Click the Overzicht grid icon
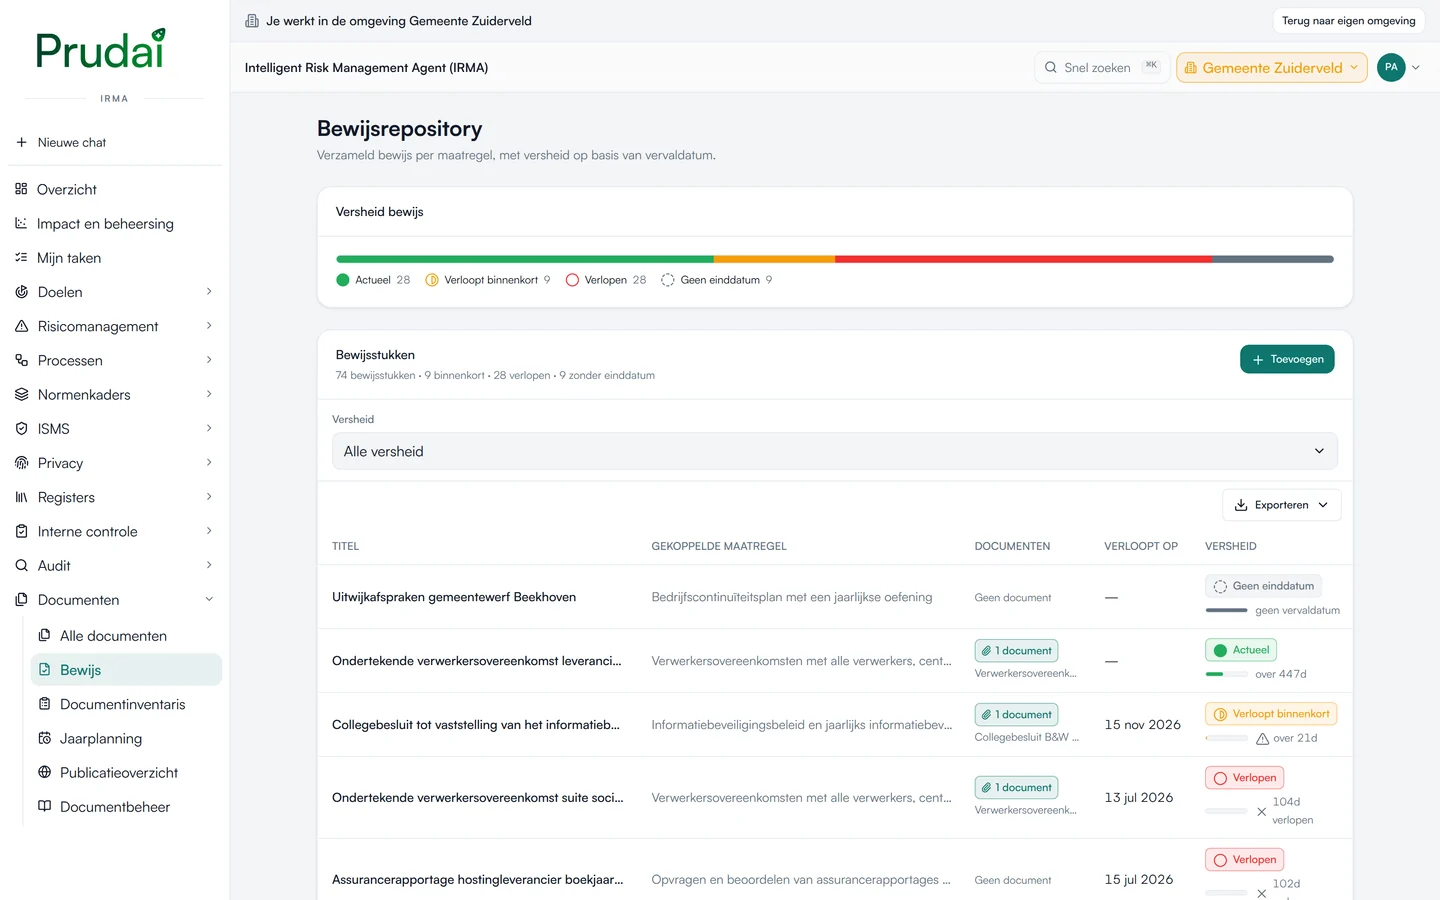Image resolution: width=1440 pixels, height=900 pixels. 21,189
